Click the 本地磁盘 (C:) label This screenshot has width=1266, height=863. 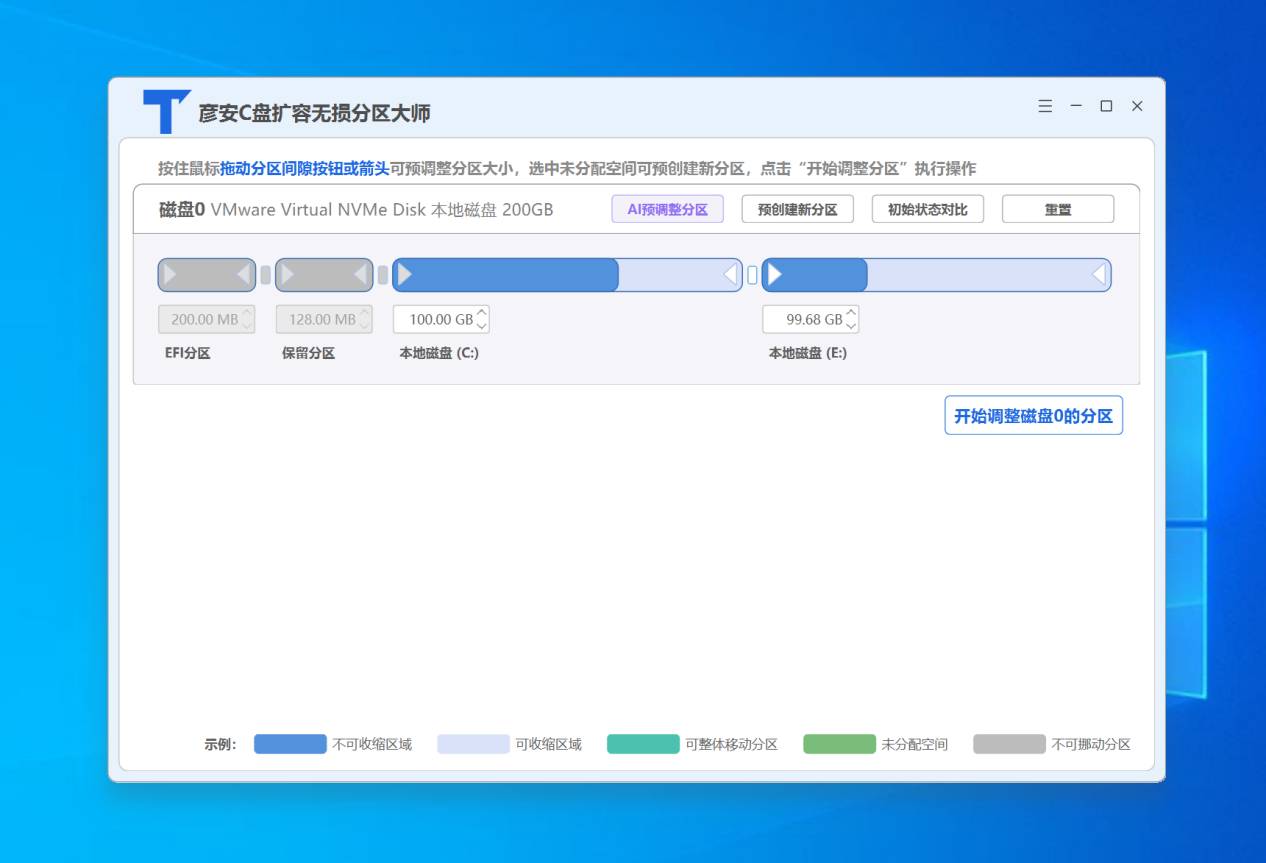pos(439,353)
